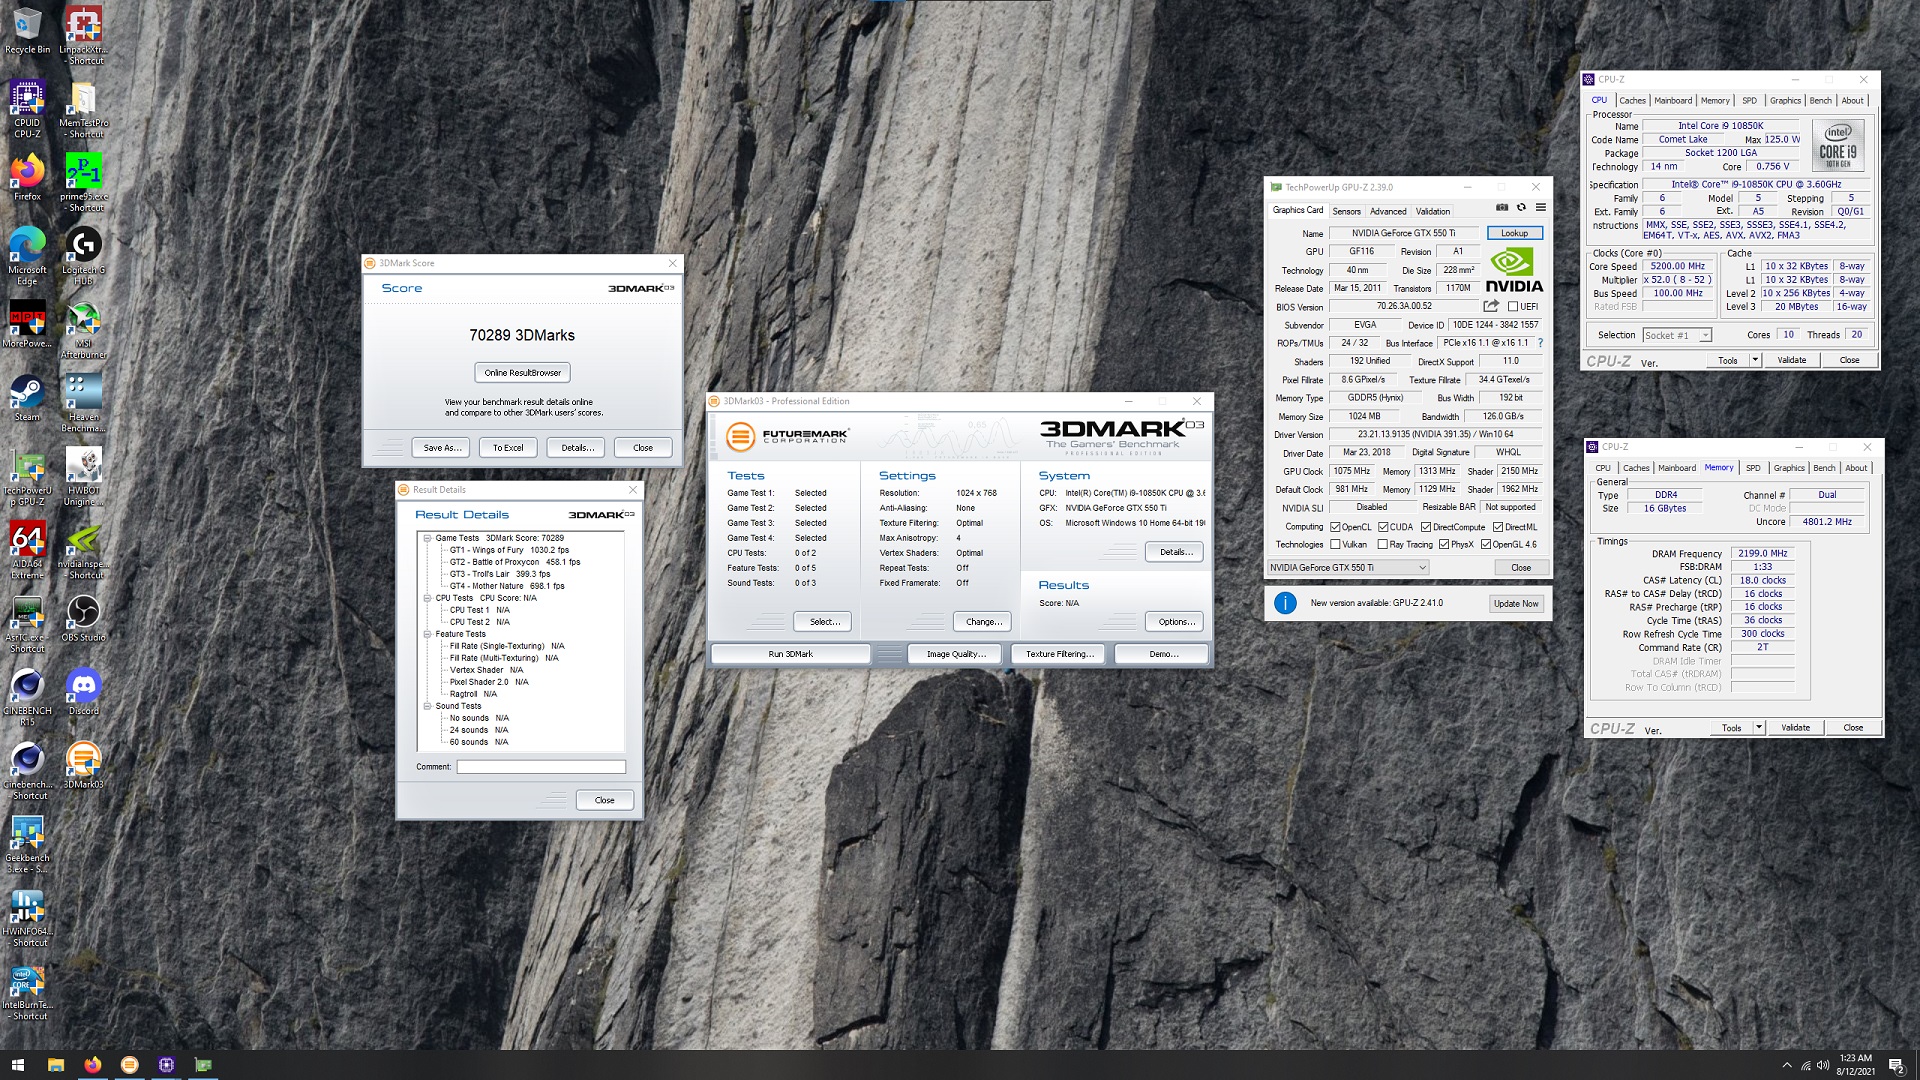Screen dimensions: 1920x1080
Task: Toggle the Vulkan checkbox in GPU-Z
Action: click(x=1335, y=545)
